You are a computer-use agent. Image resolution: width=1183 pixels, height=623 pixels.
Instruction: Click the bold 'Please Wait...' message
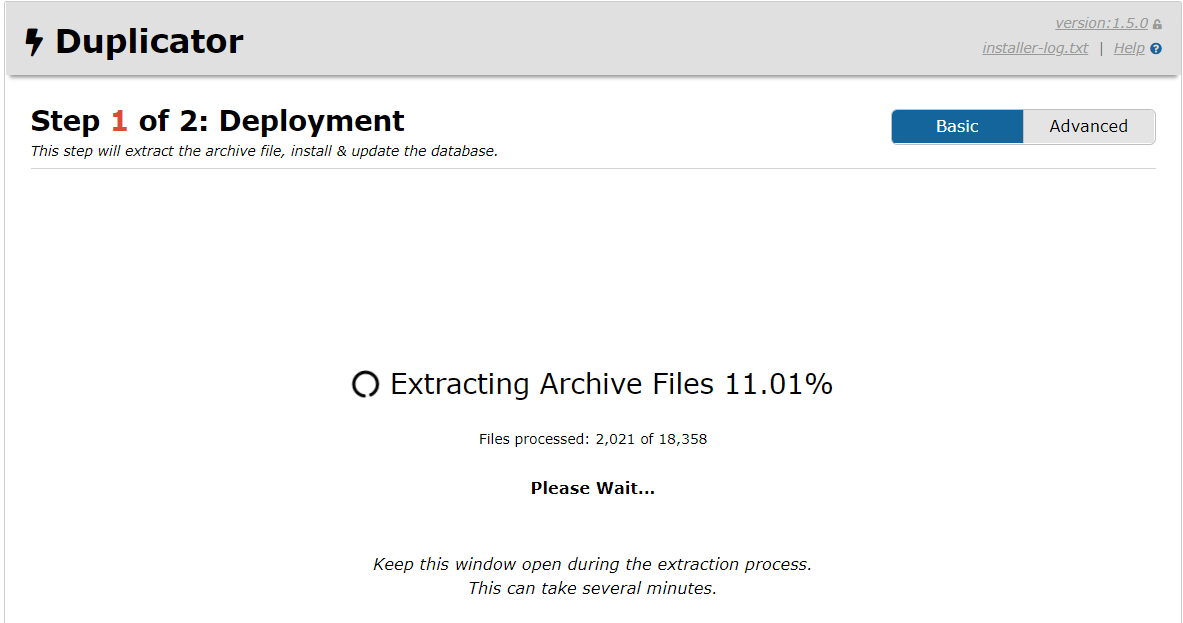(592, 489)
